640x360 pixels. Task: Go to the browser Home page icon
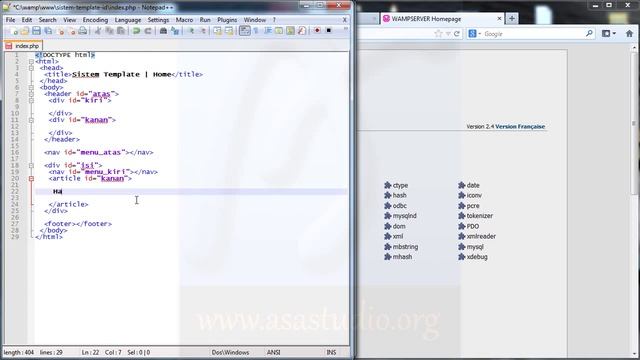click(629, 34)
